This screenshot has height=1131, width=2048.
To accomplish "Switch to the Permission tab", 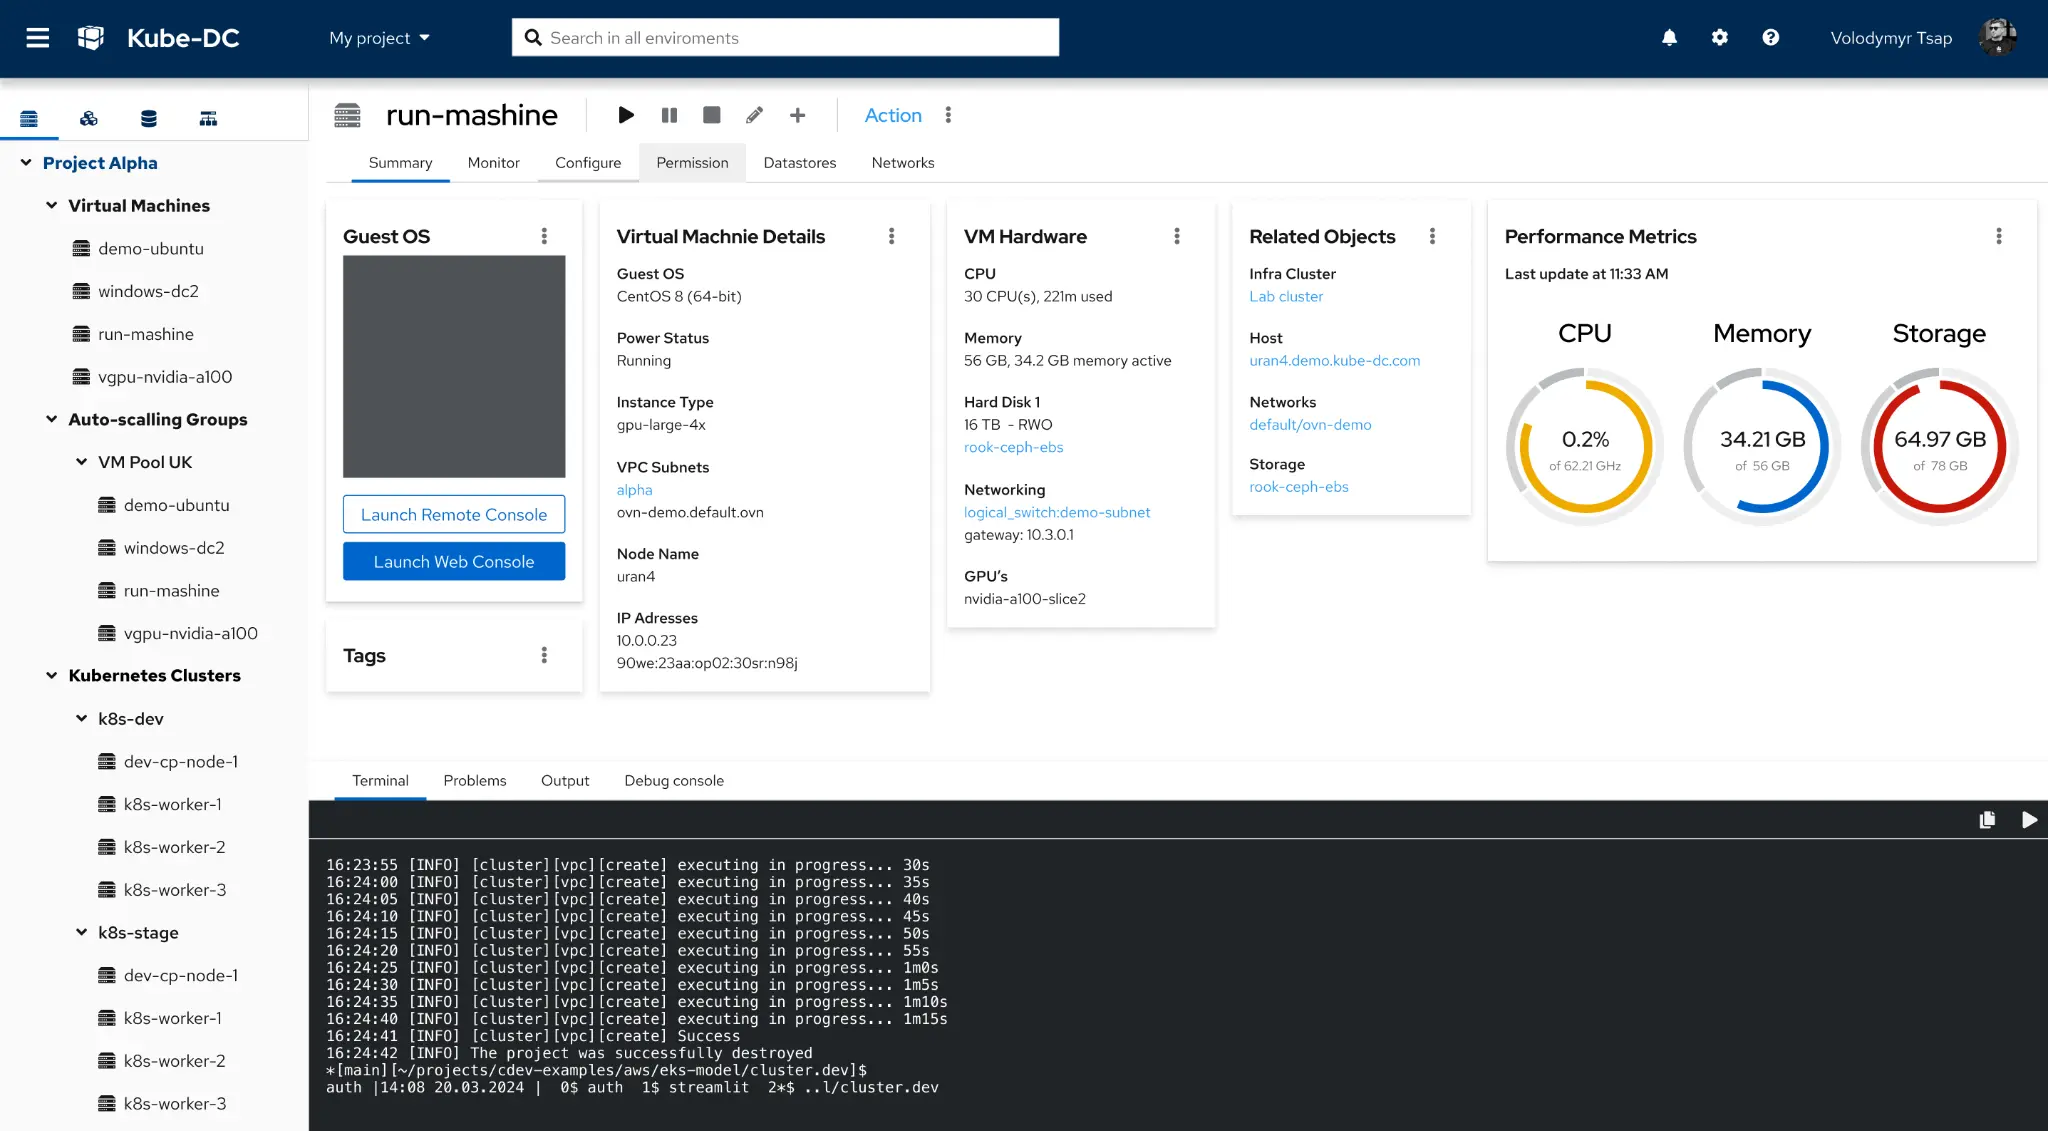I will [x=692, y=162].
